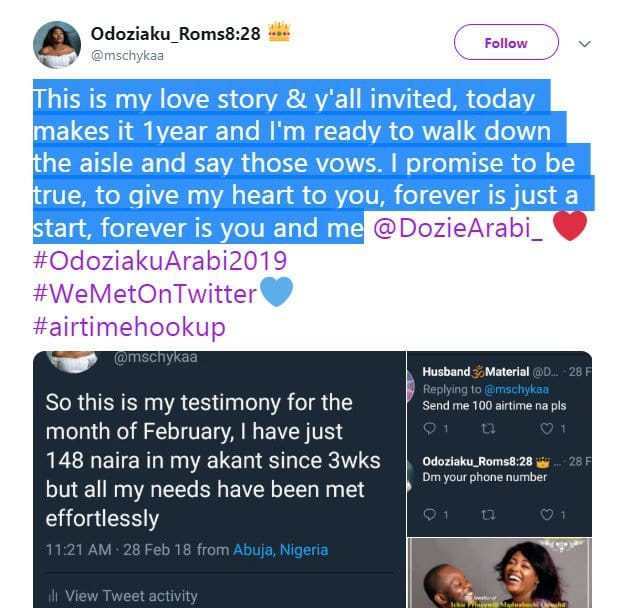This screenshot has height=608, width=631.
Task: Like the 'Send me 100 airtime' tweet
Action: pyautogui.click(x=549, y=429)
